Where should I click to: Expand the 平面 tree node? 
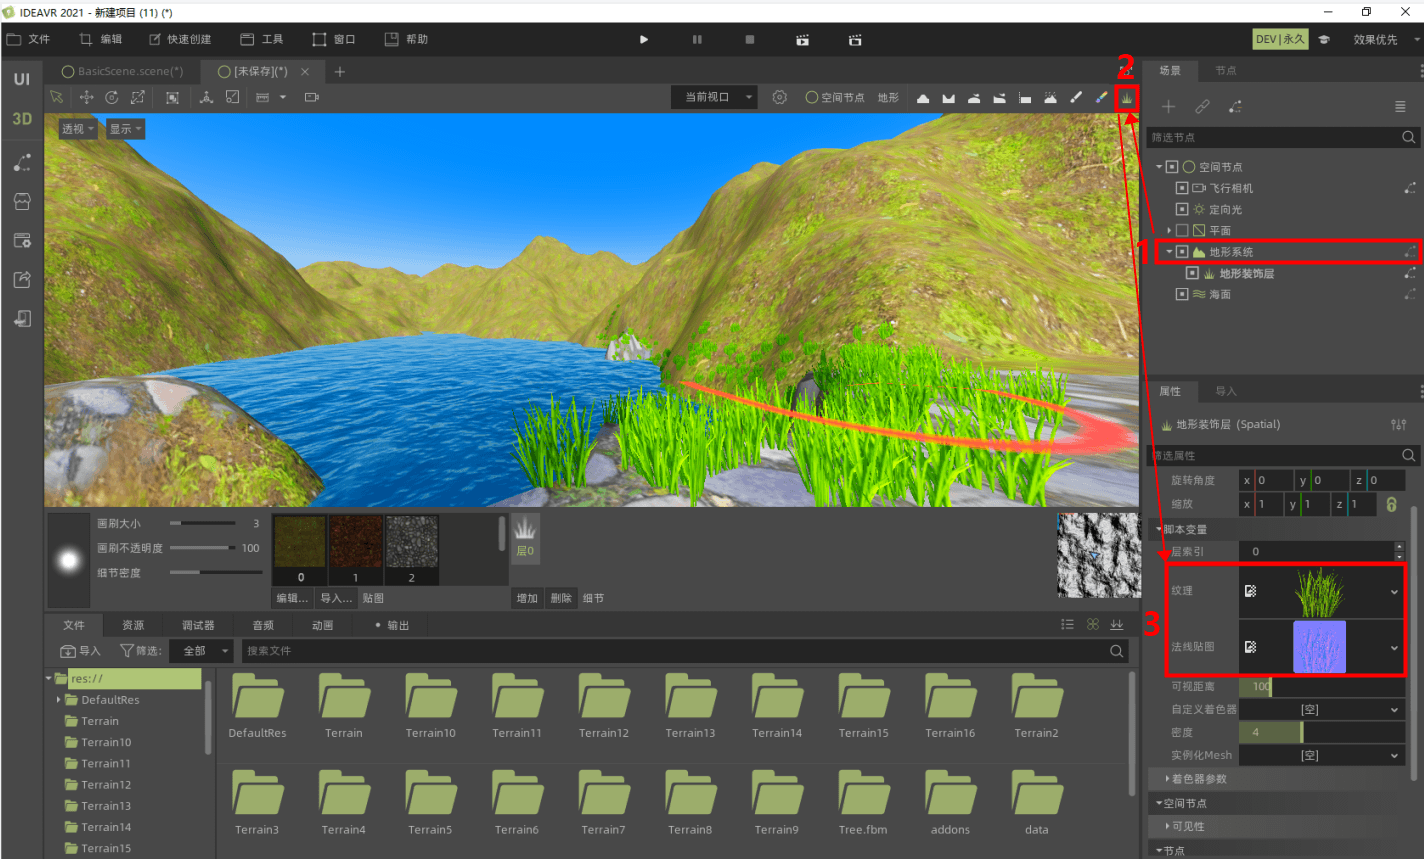1169,230
